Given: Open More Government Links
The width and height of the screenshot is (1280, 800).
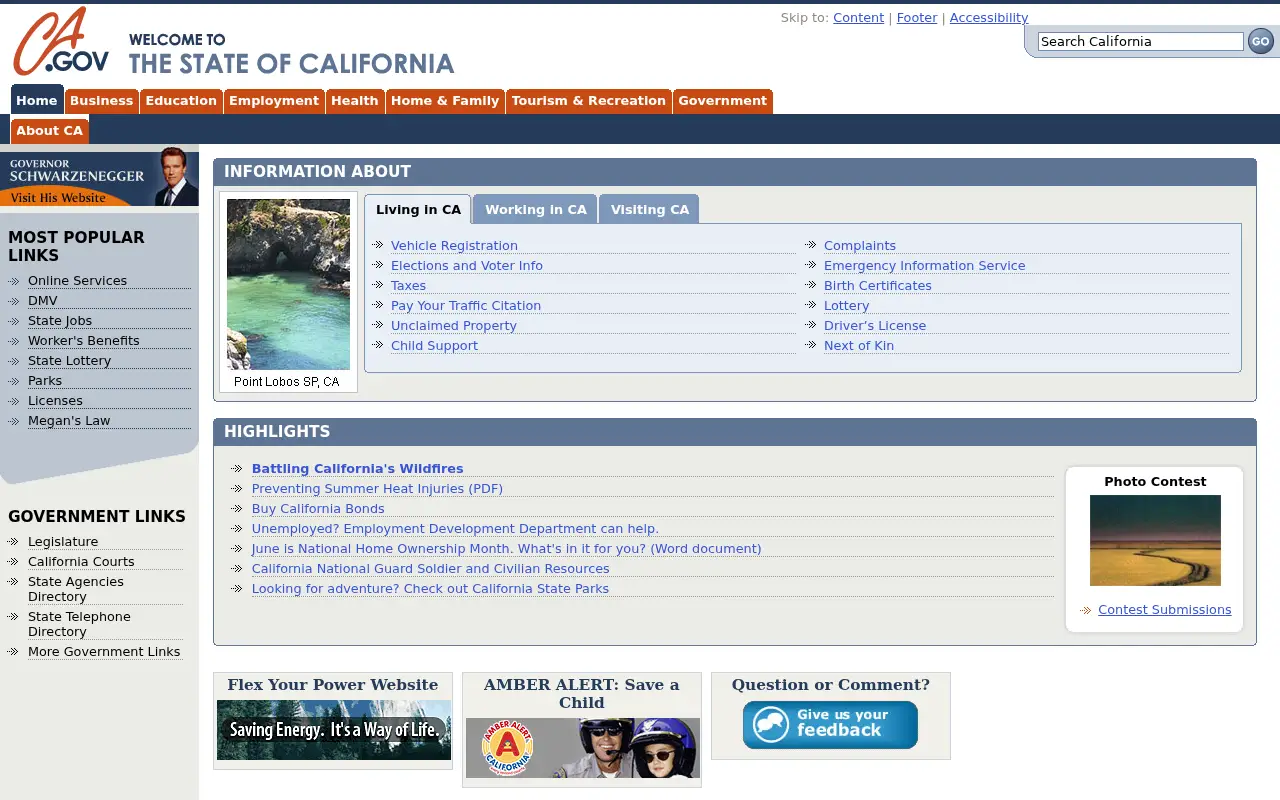Looking at the screenshot, I should coord(104,651).
